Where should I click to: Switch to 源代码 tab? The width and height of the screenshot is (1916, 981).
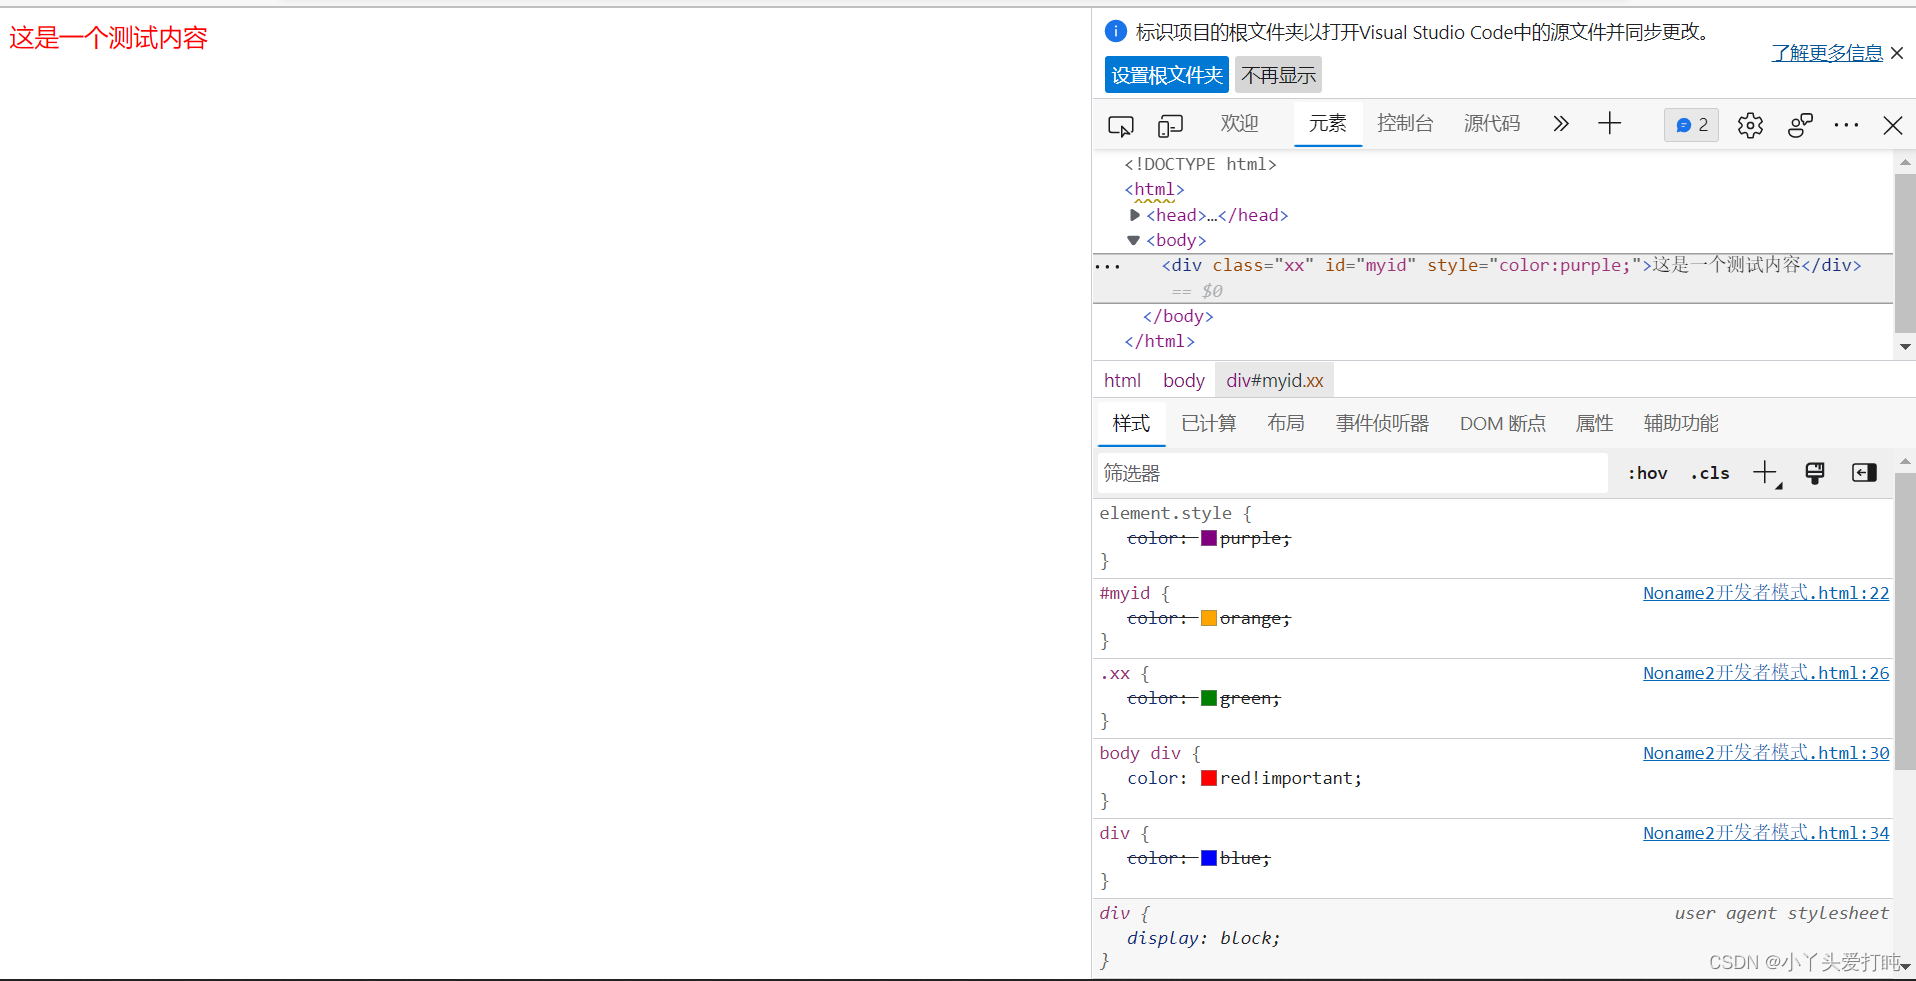[x=1492, y=123]
